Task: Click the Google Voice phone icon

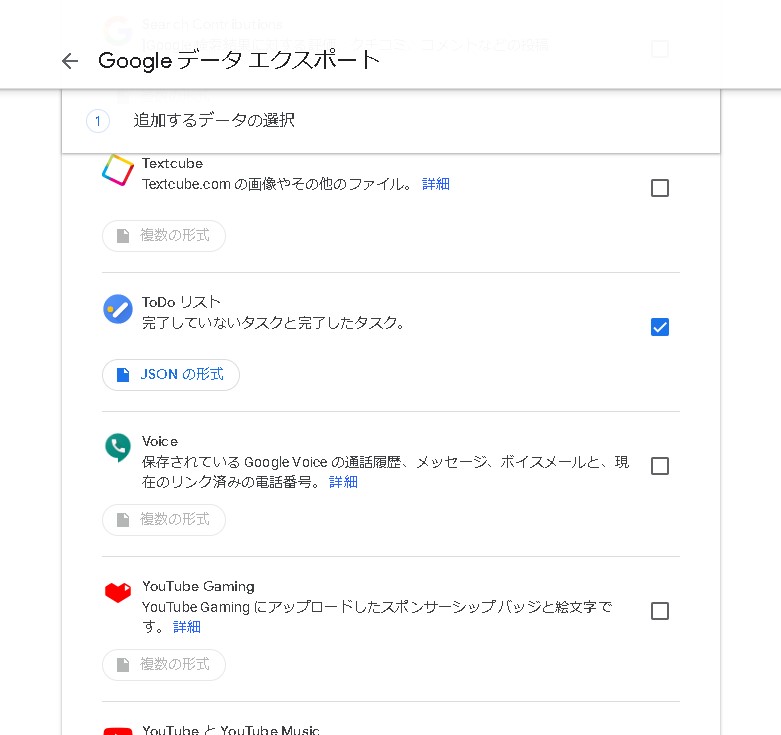Action: 117,447
